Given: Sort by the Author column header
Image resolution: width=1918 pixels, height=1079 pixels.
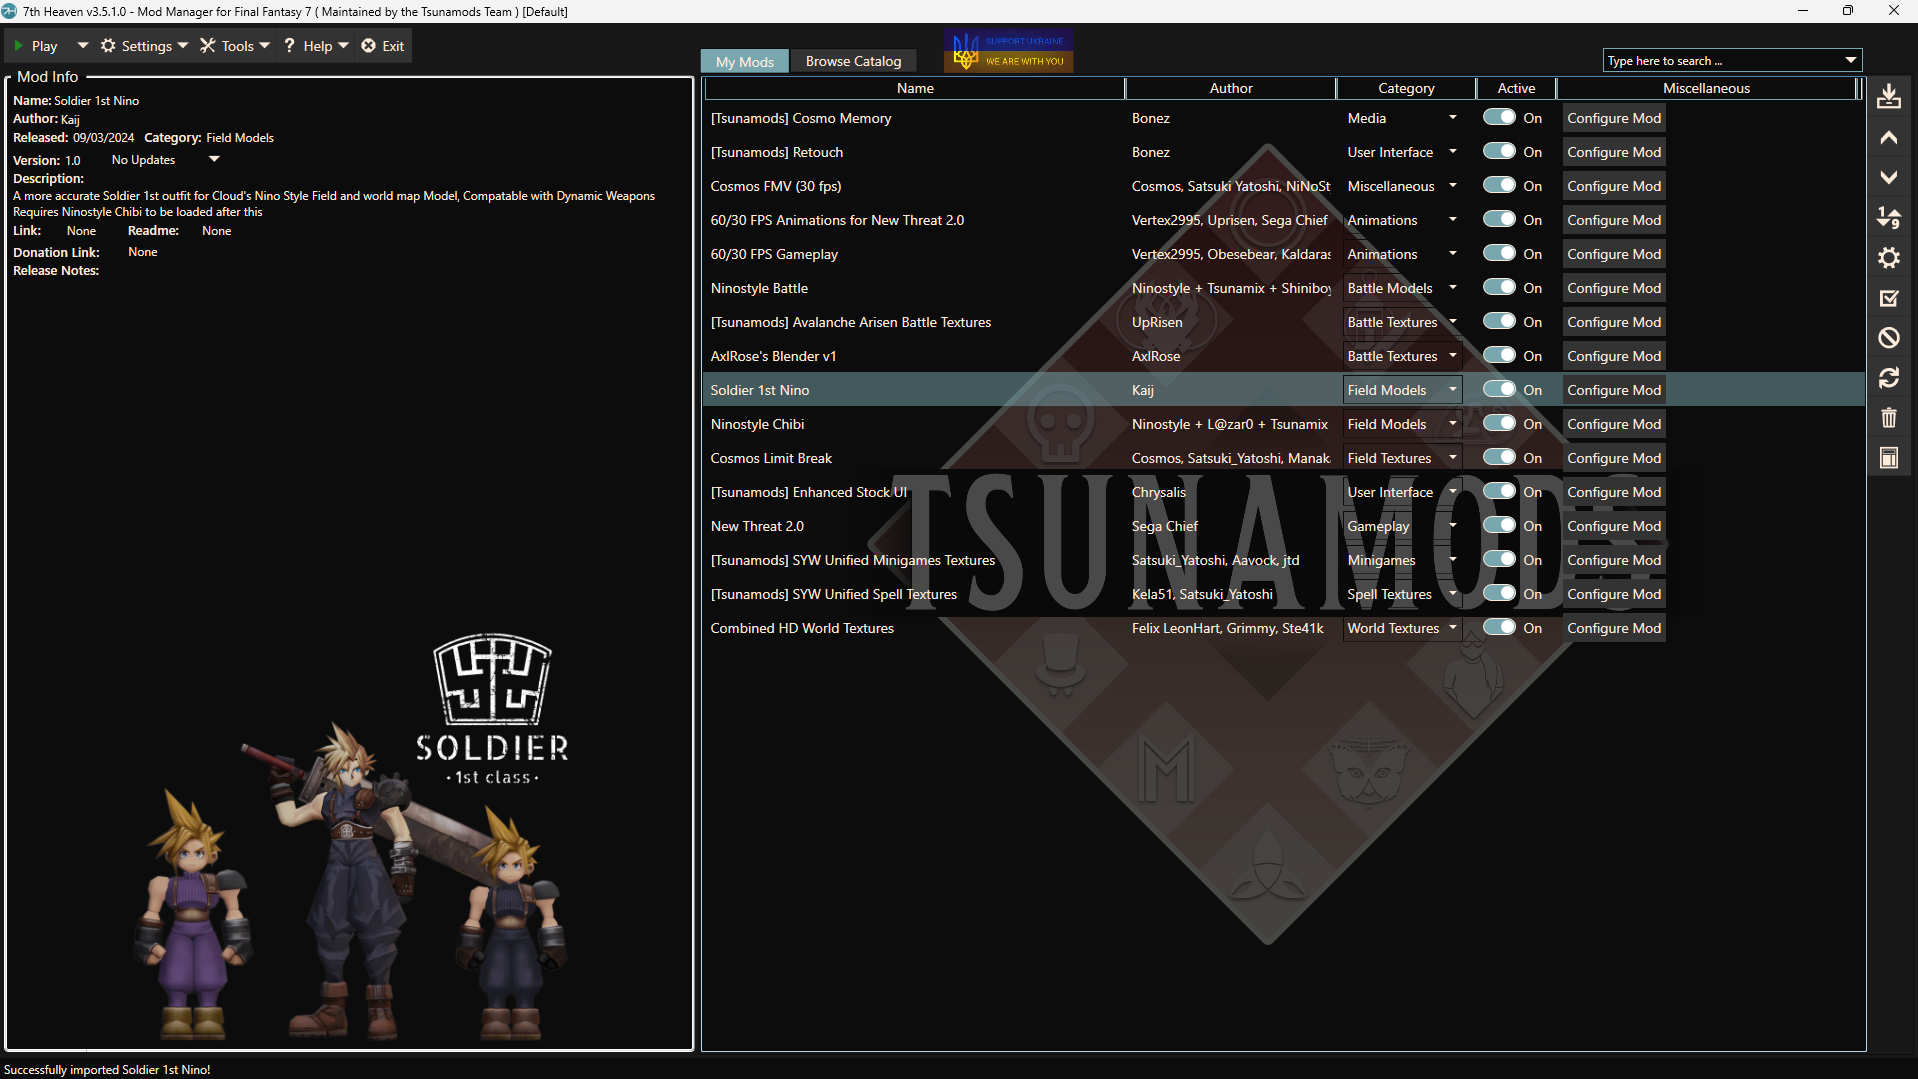Looking at the screenshot, I should pyautogui.click(x=1230, y=88).
